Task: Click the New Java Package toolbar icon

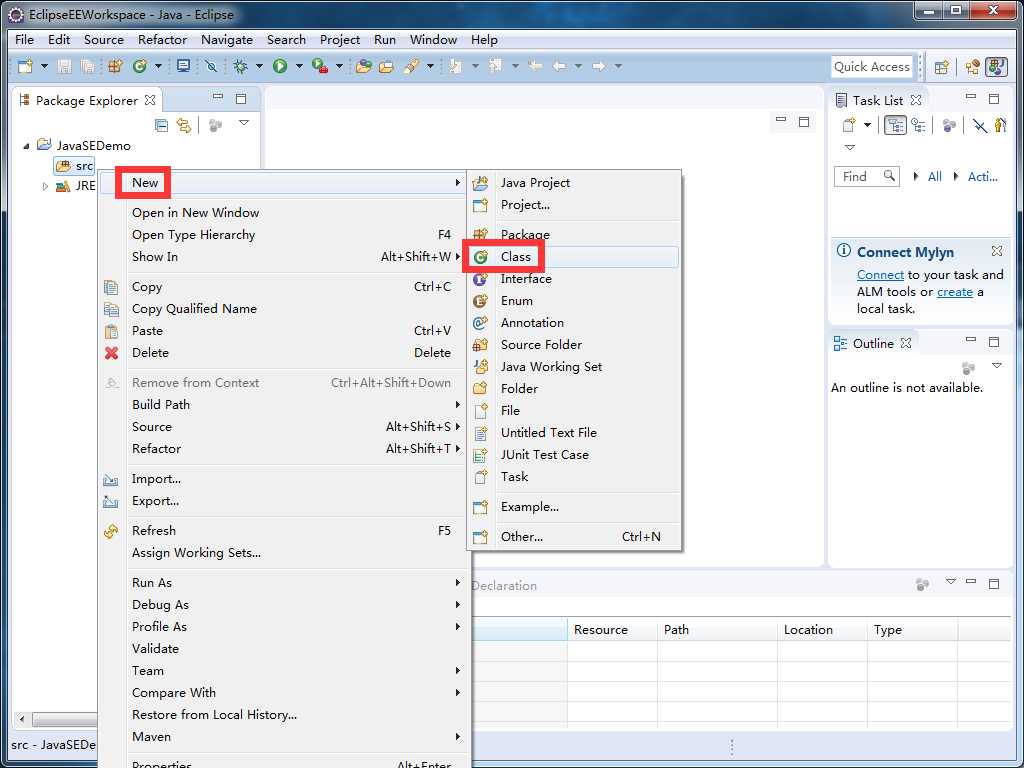Action: tap(115, 66)
